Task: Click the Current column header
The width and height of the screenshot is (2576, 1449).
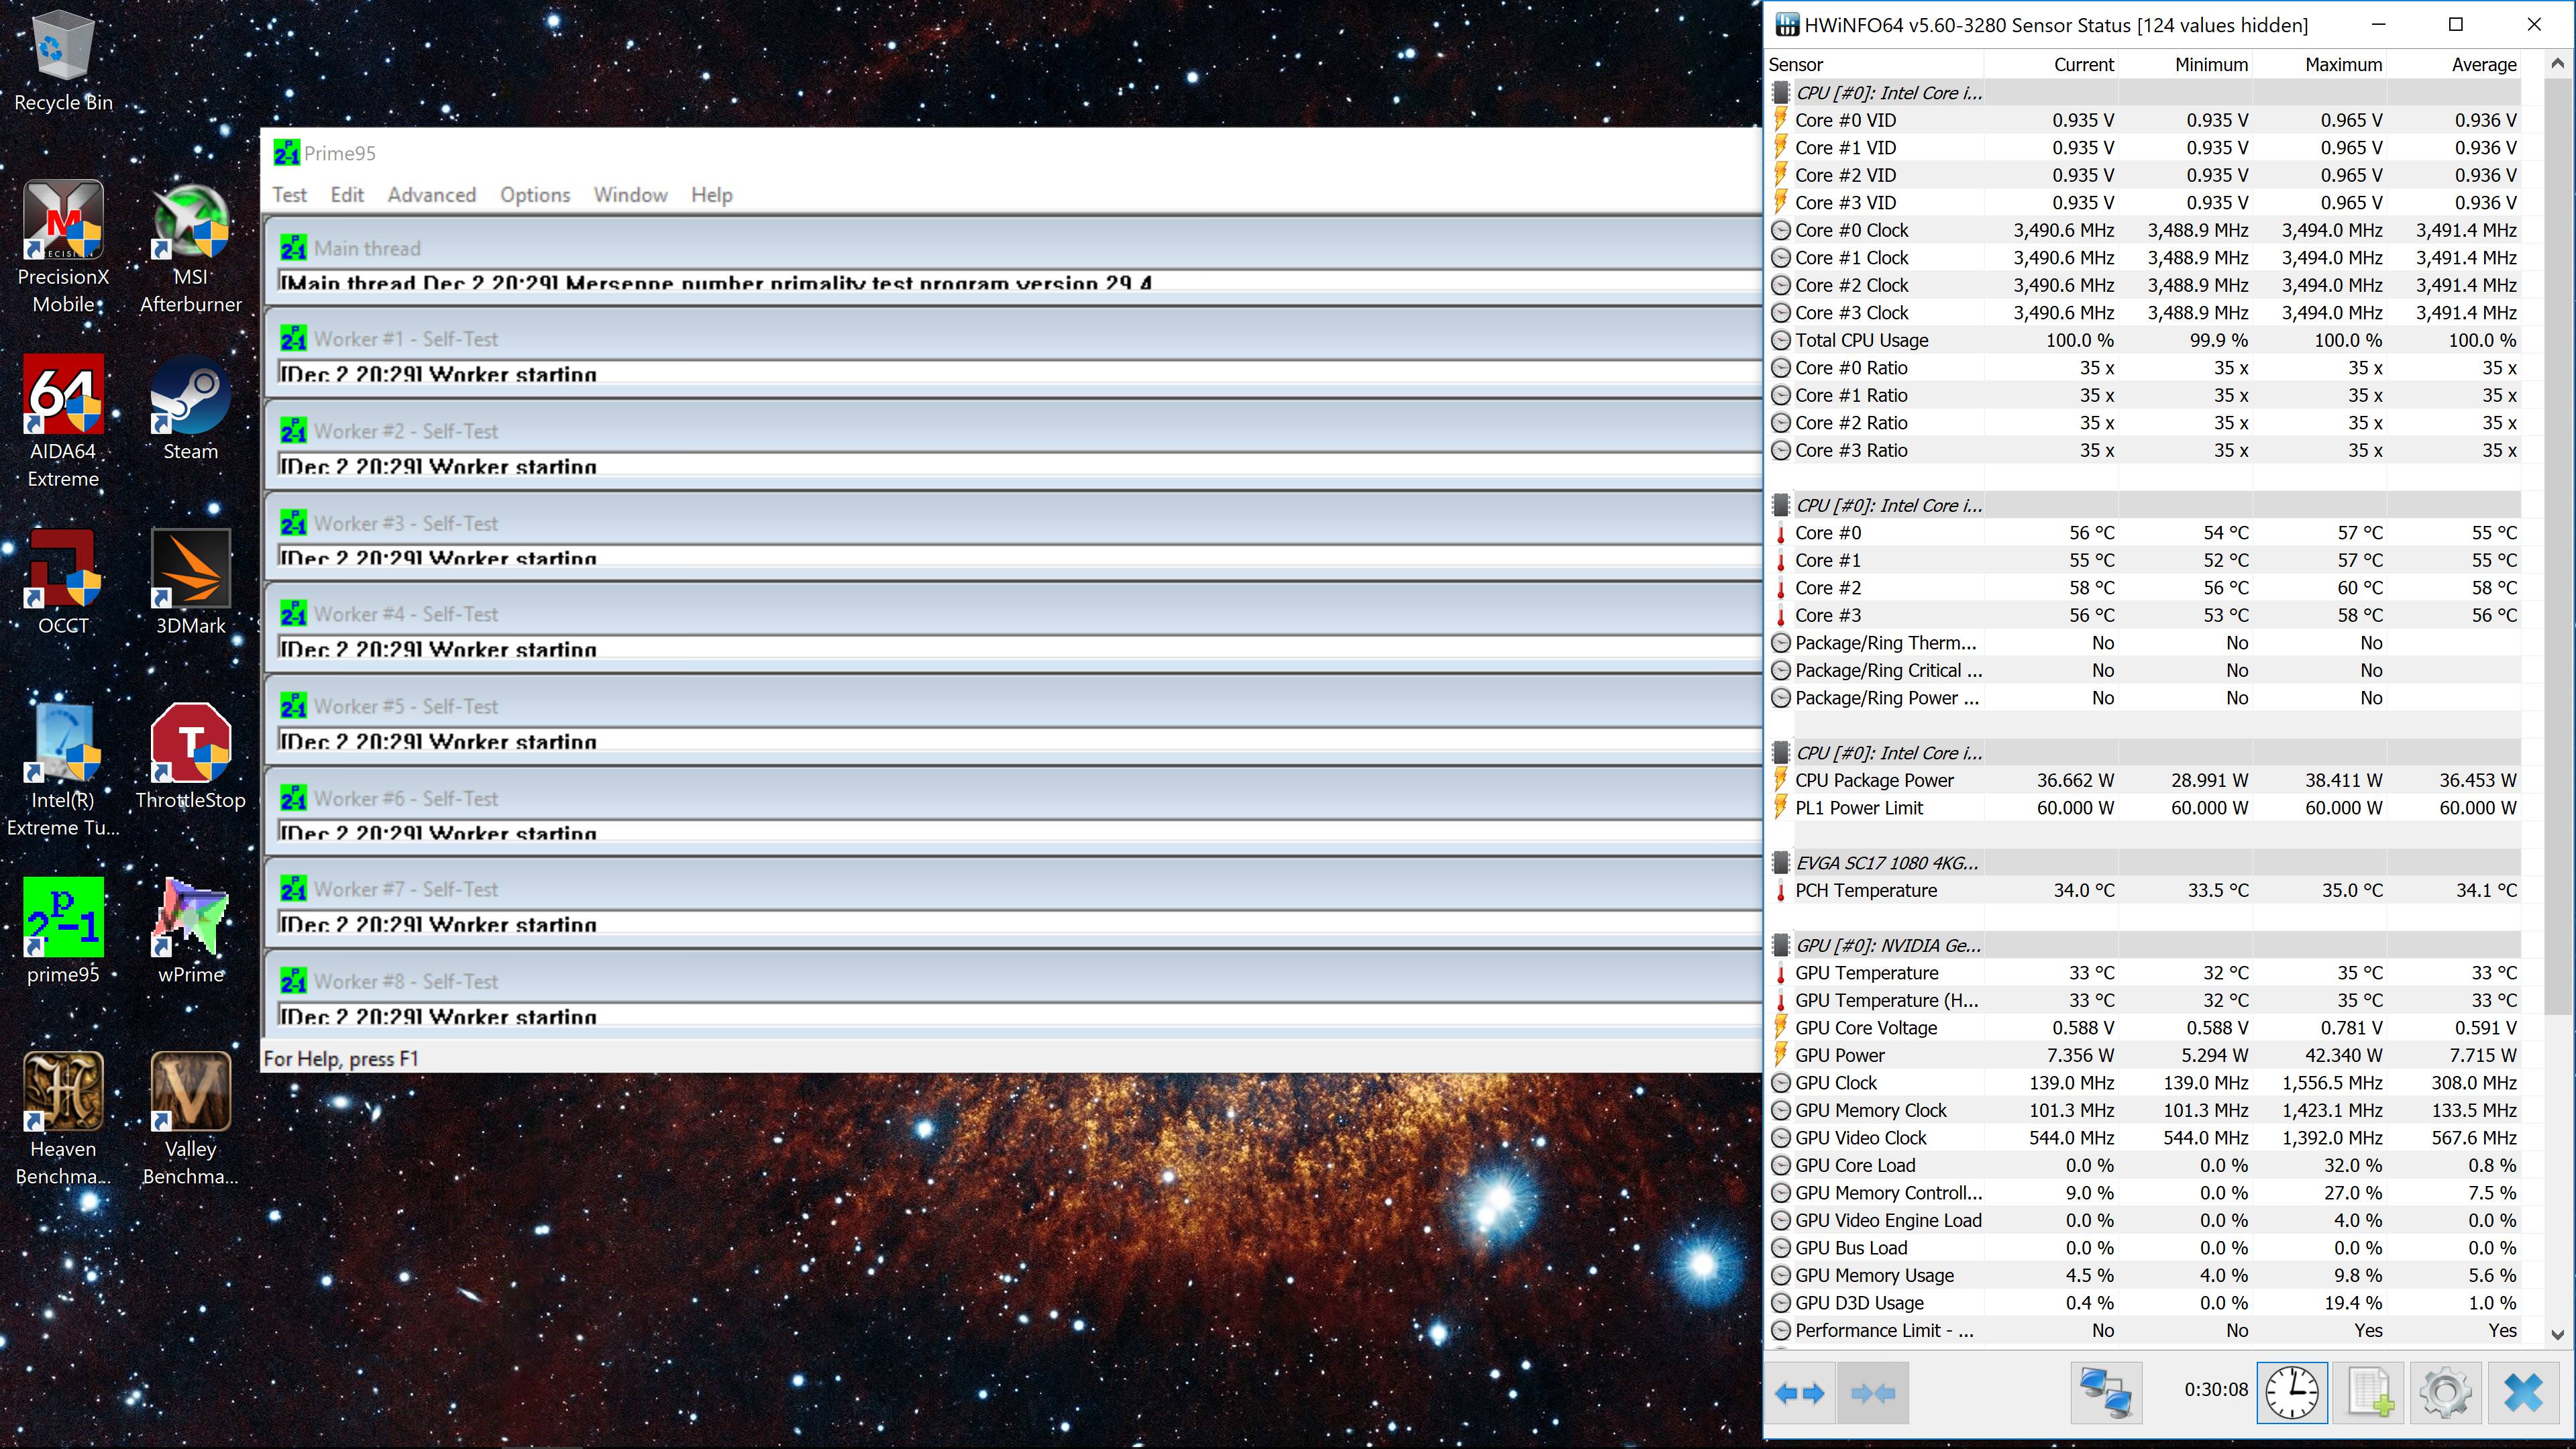Action: 2083,65
